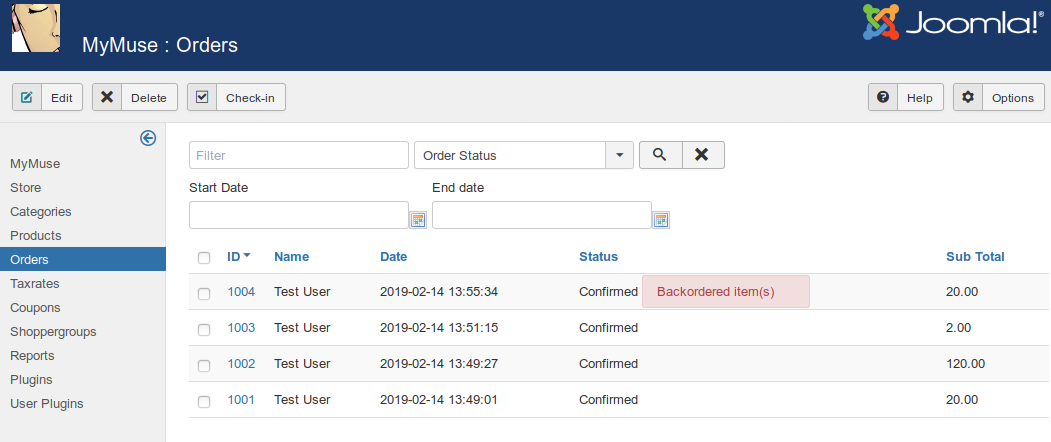Click the 2.00 sub total value
This screenshot has width=1051, height=442.
click(x=959, y=328)
